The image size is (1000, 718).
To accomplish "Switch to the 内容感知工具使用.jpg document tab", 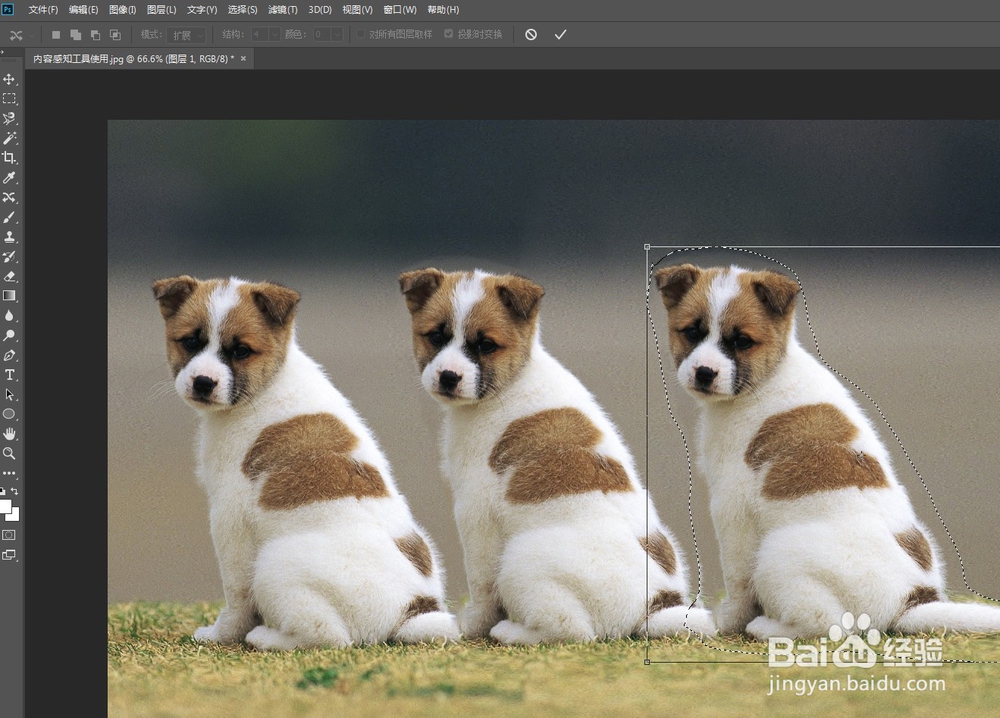I will 133,59.
